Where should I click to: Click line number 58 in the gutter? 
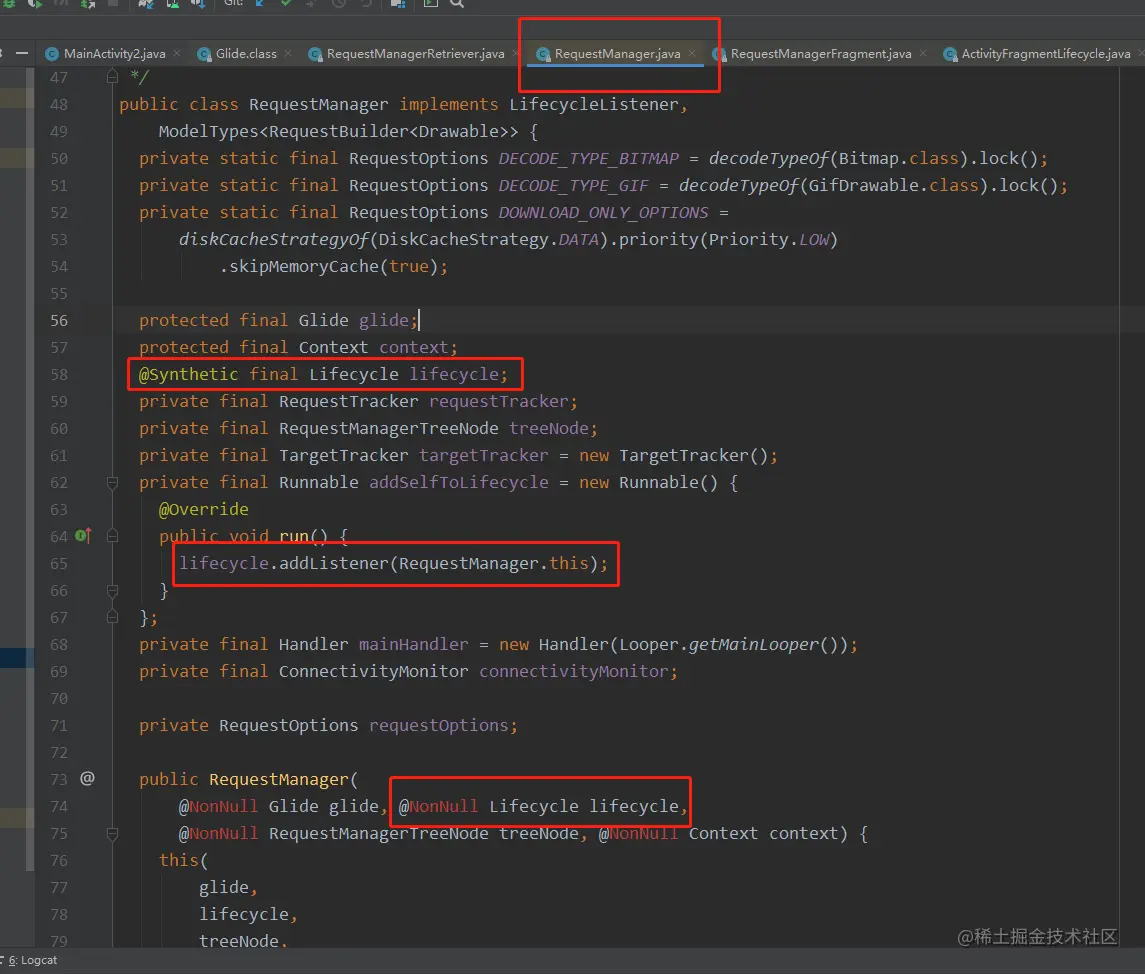tap(59, 375)
